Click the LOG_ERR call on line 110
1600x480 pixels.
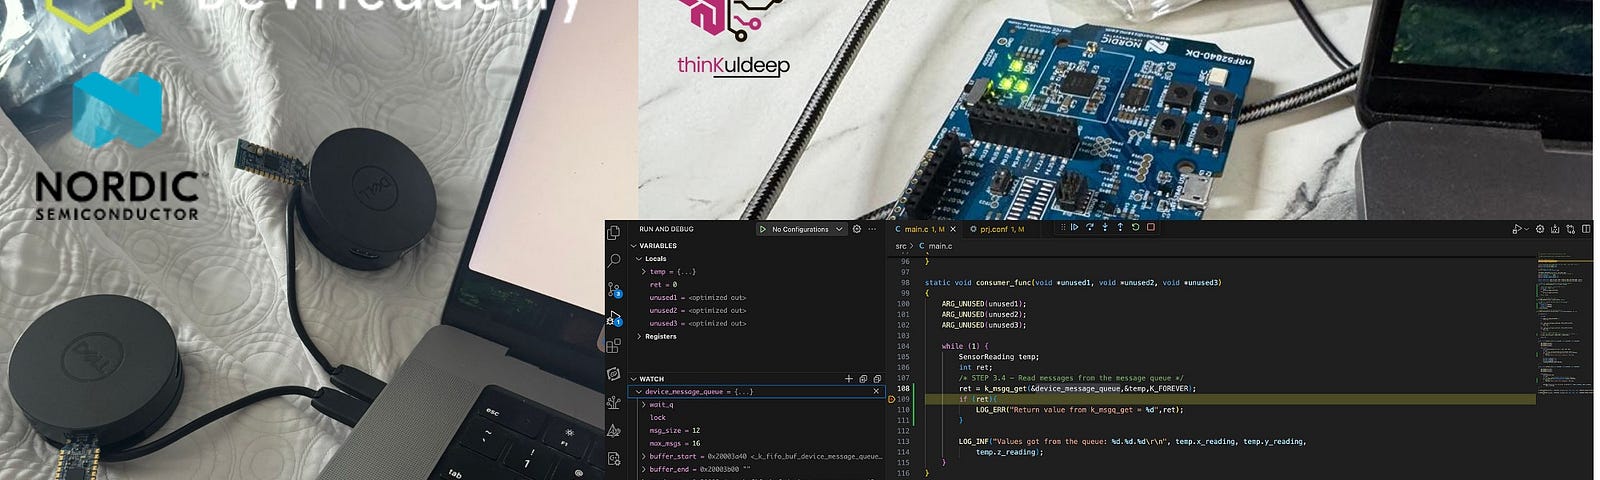point(992,410)
